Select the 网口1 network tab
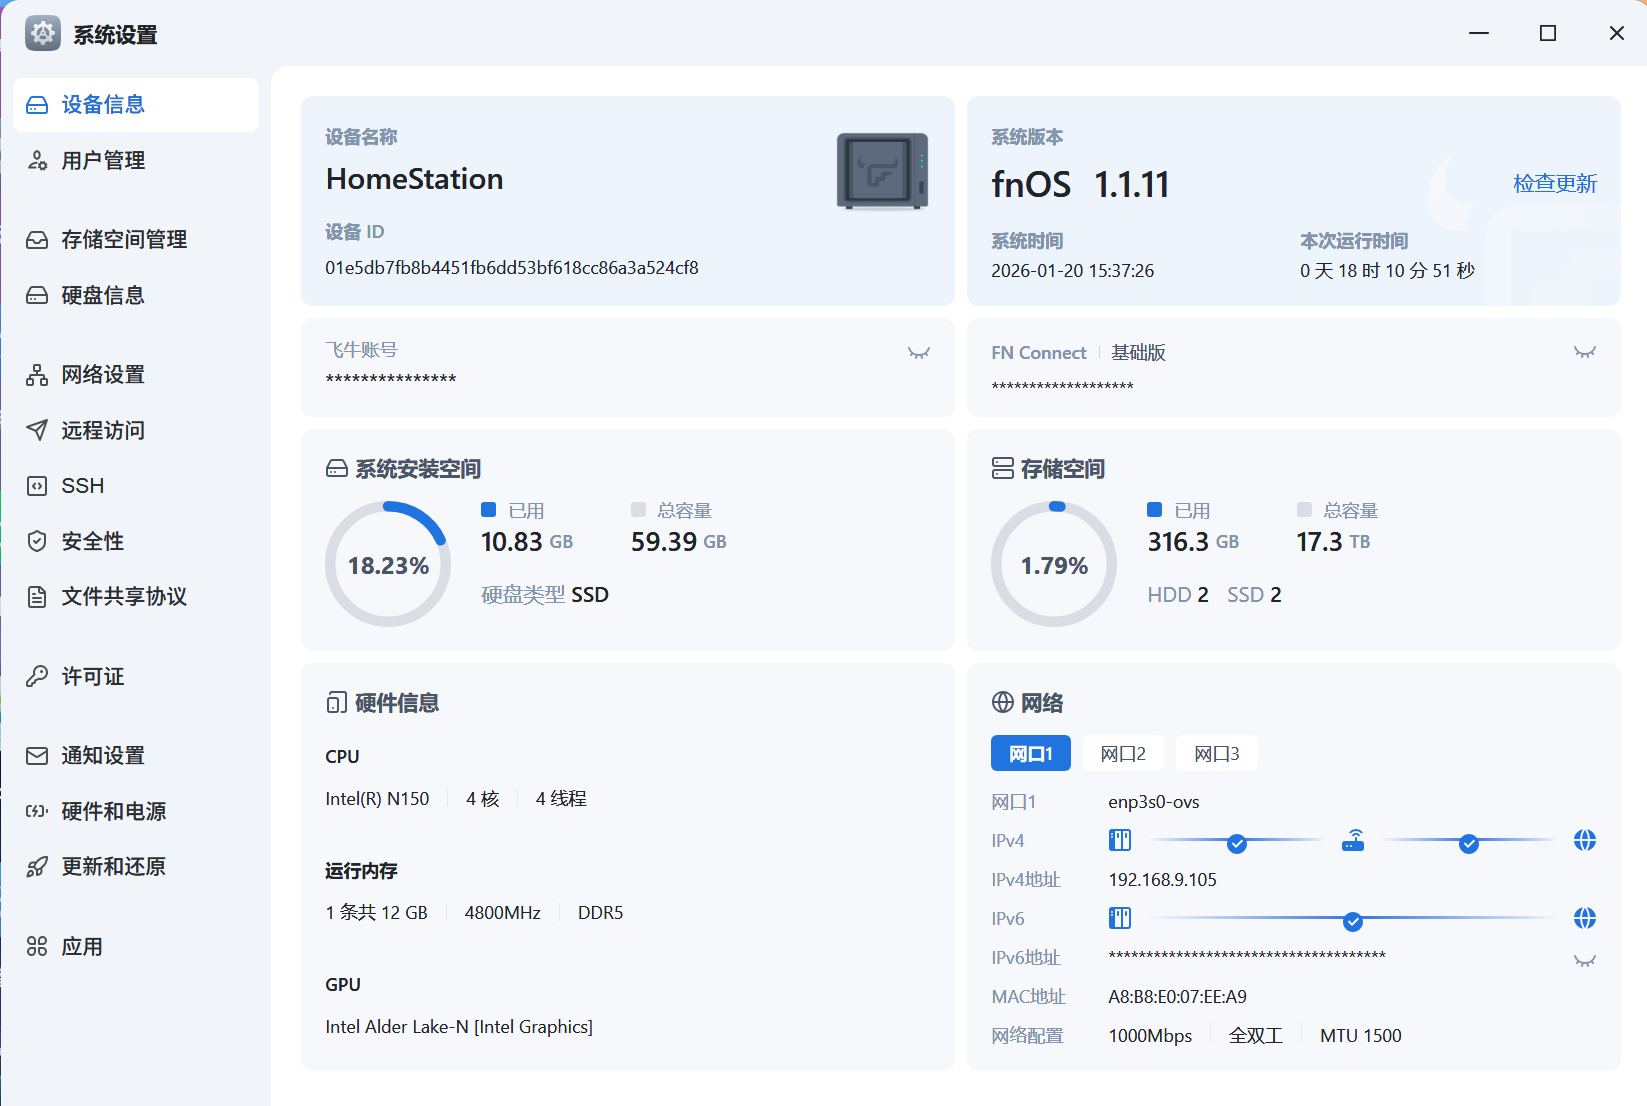The image size is (1647, 1106). (x=1030, y=754)
